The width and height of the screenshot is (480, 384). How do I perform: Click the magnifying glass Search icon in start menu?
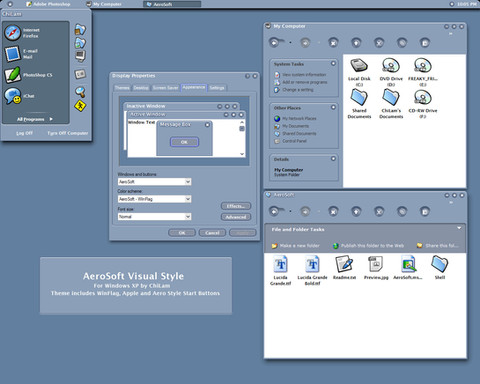(80, 92)
